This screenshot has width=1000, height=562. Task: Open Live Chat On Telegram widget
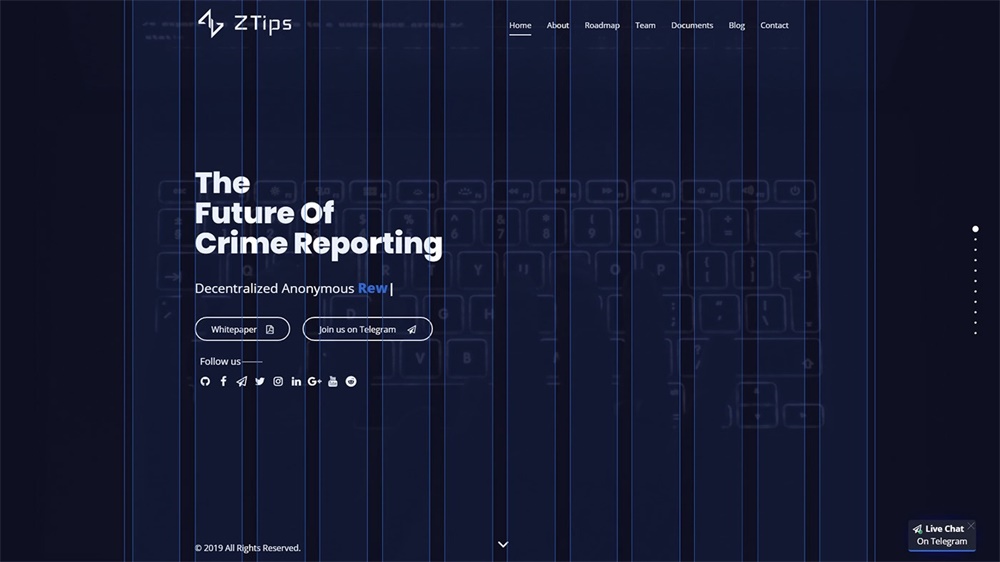tap(941, 535)
